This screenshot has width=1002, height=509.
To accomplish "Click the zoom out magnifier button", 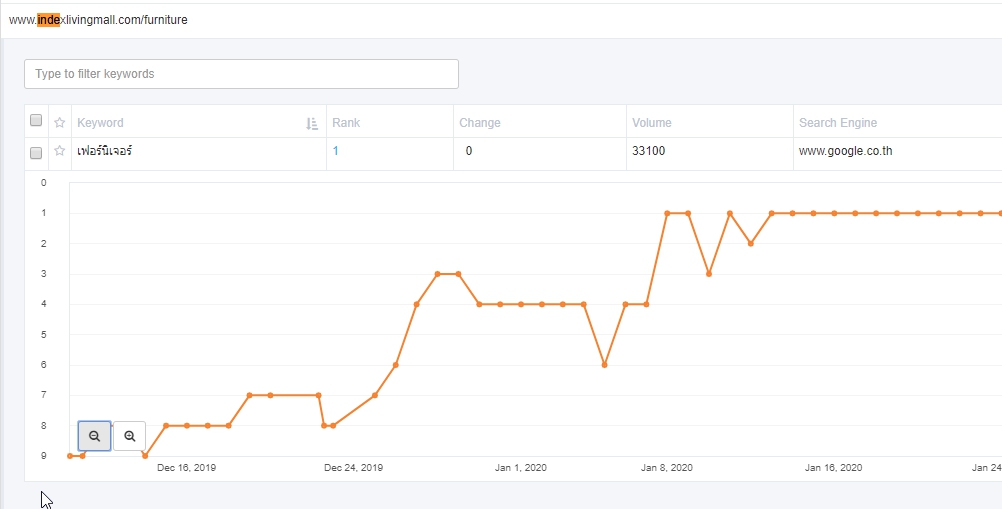I will [x=94, y=436].
